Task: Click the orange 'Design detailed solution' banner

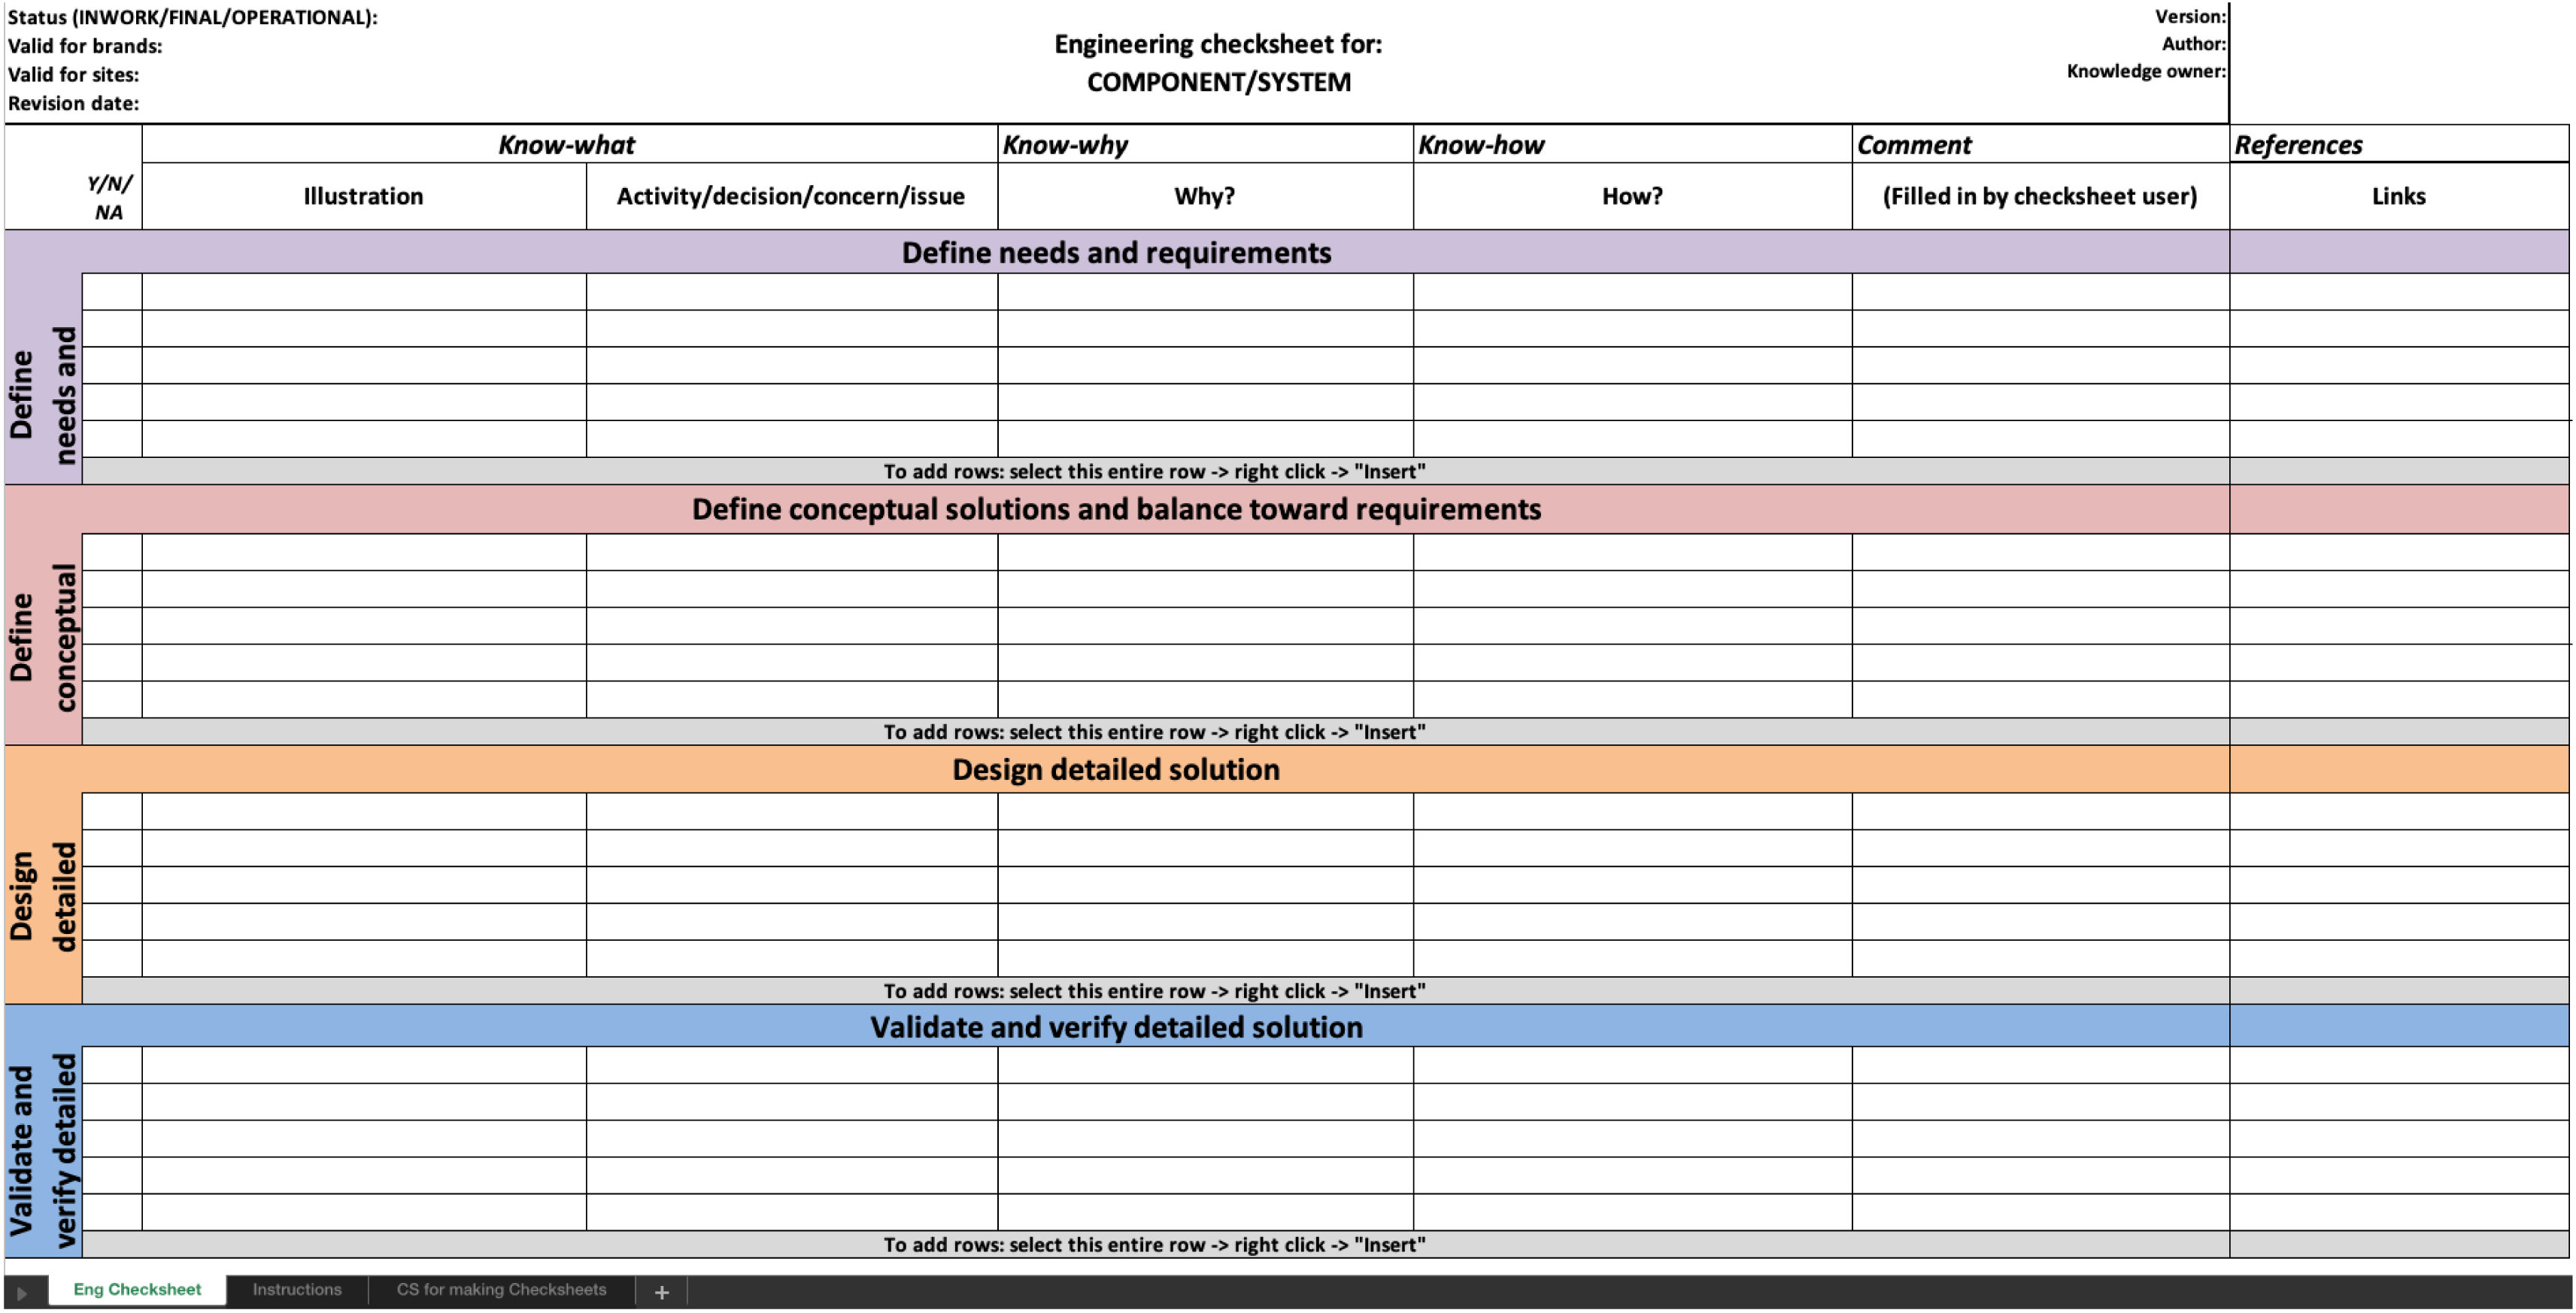Action: click(x=1116, y=769)
